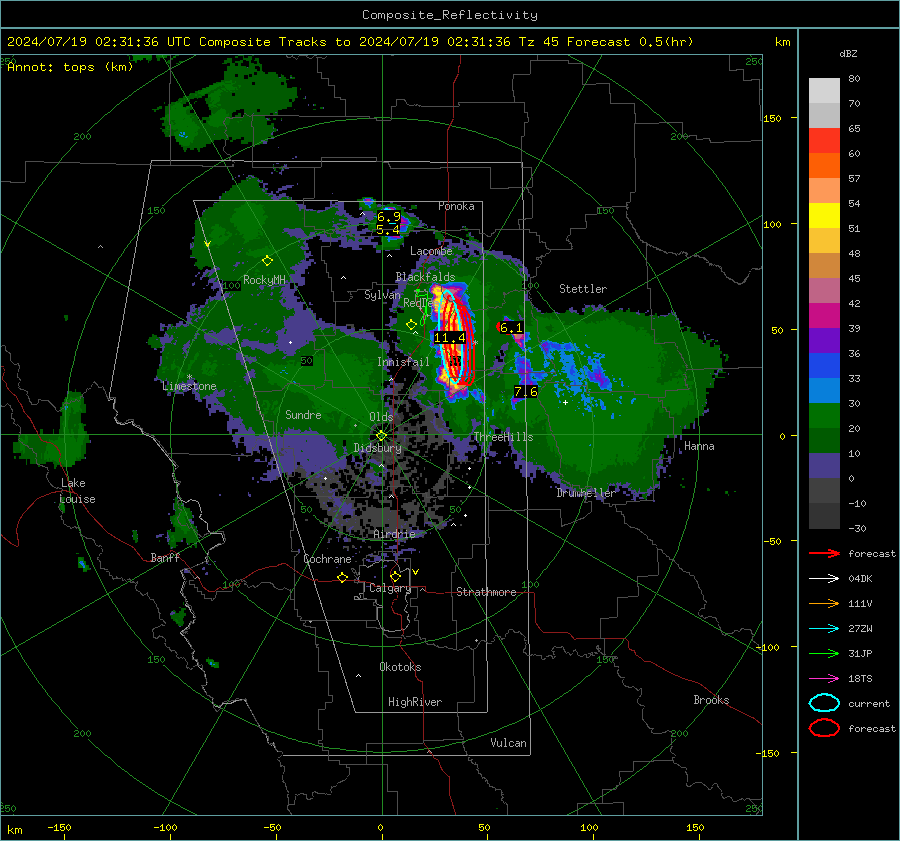Click the Innisfail town label
This screenshot has height=841, width=900.
coord(403,362)
